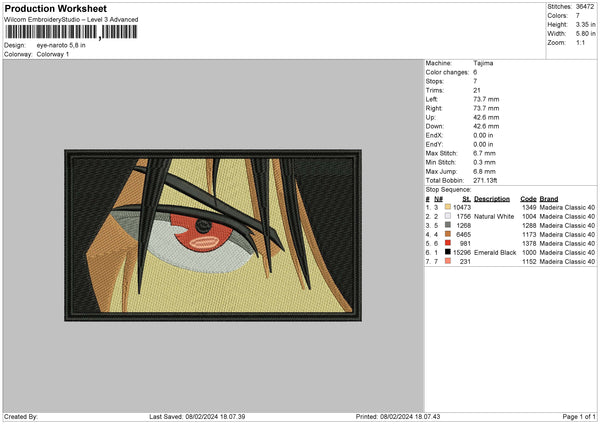Click thread code '1349'
600x424 pixels.
[529, 207]
